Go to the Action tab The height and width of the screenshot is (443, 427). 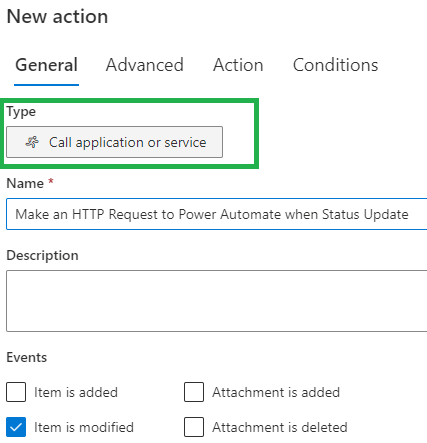coord(238,65)
